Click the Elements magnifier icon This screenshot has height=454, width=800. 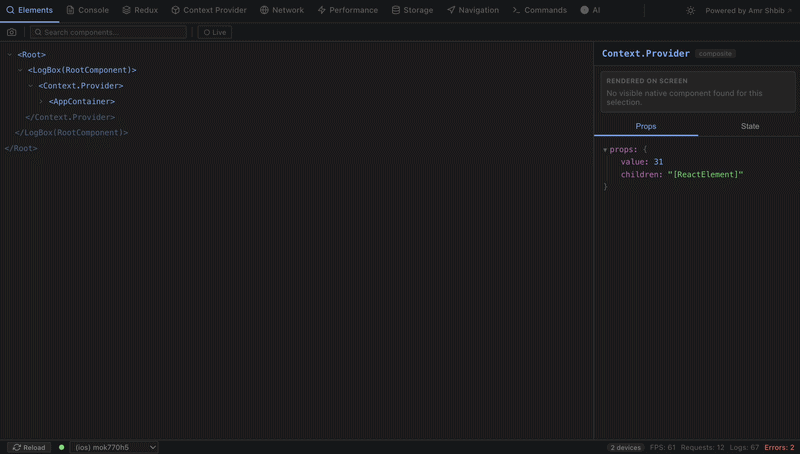(x=10, y=10)
